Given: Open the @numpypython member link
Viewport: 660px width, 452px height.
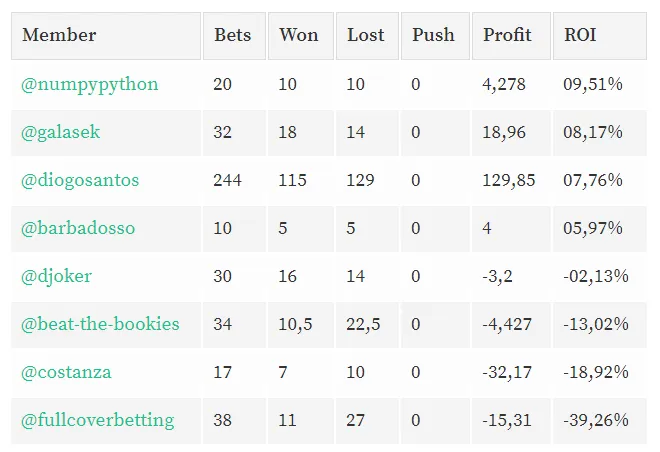Looking at the screenshot, I should 90,85.
